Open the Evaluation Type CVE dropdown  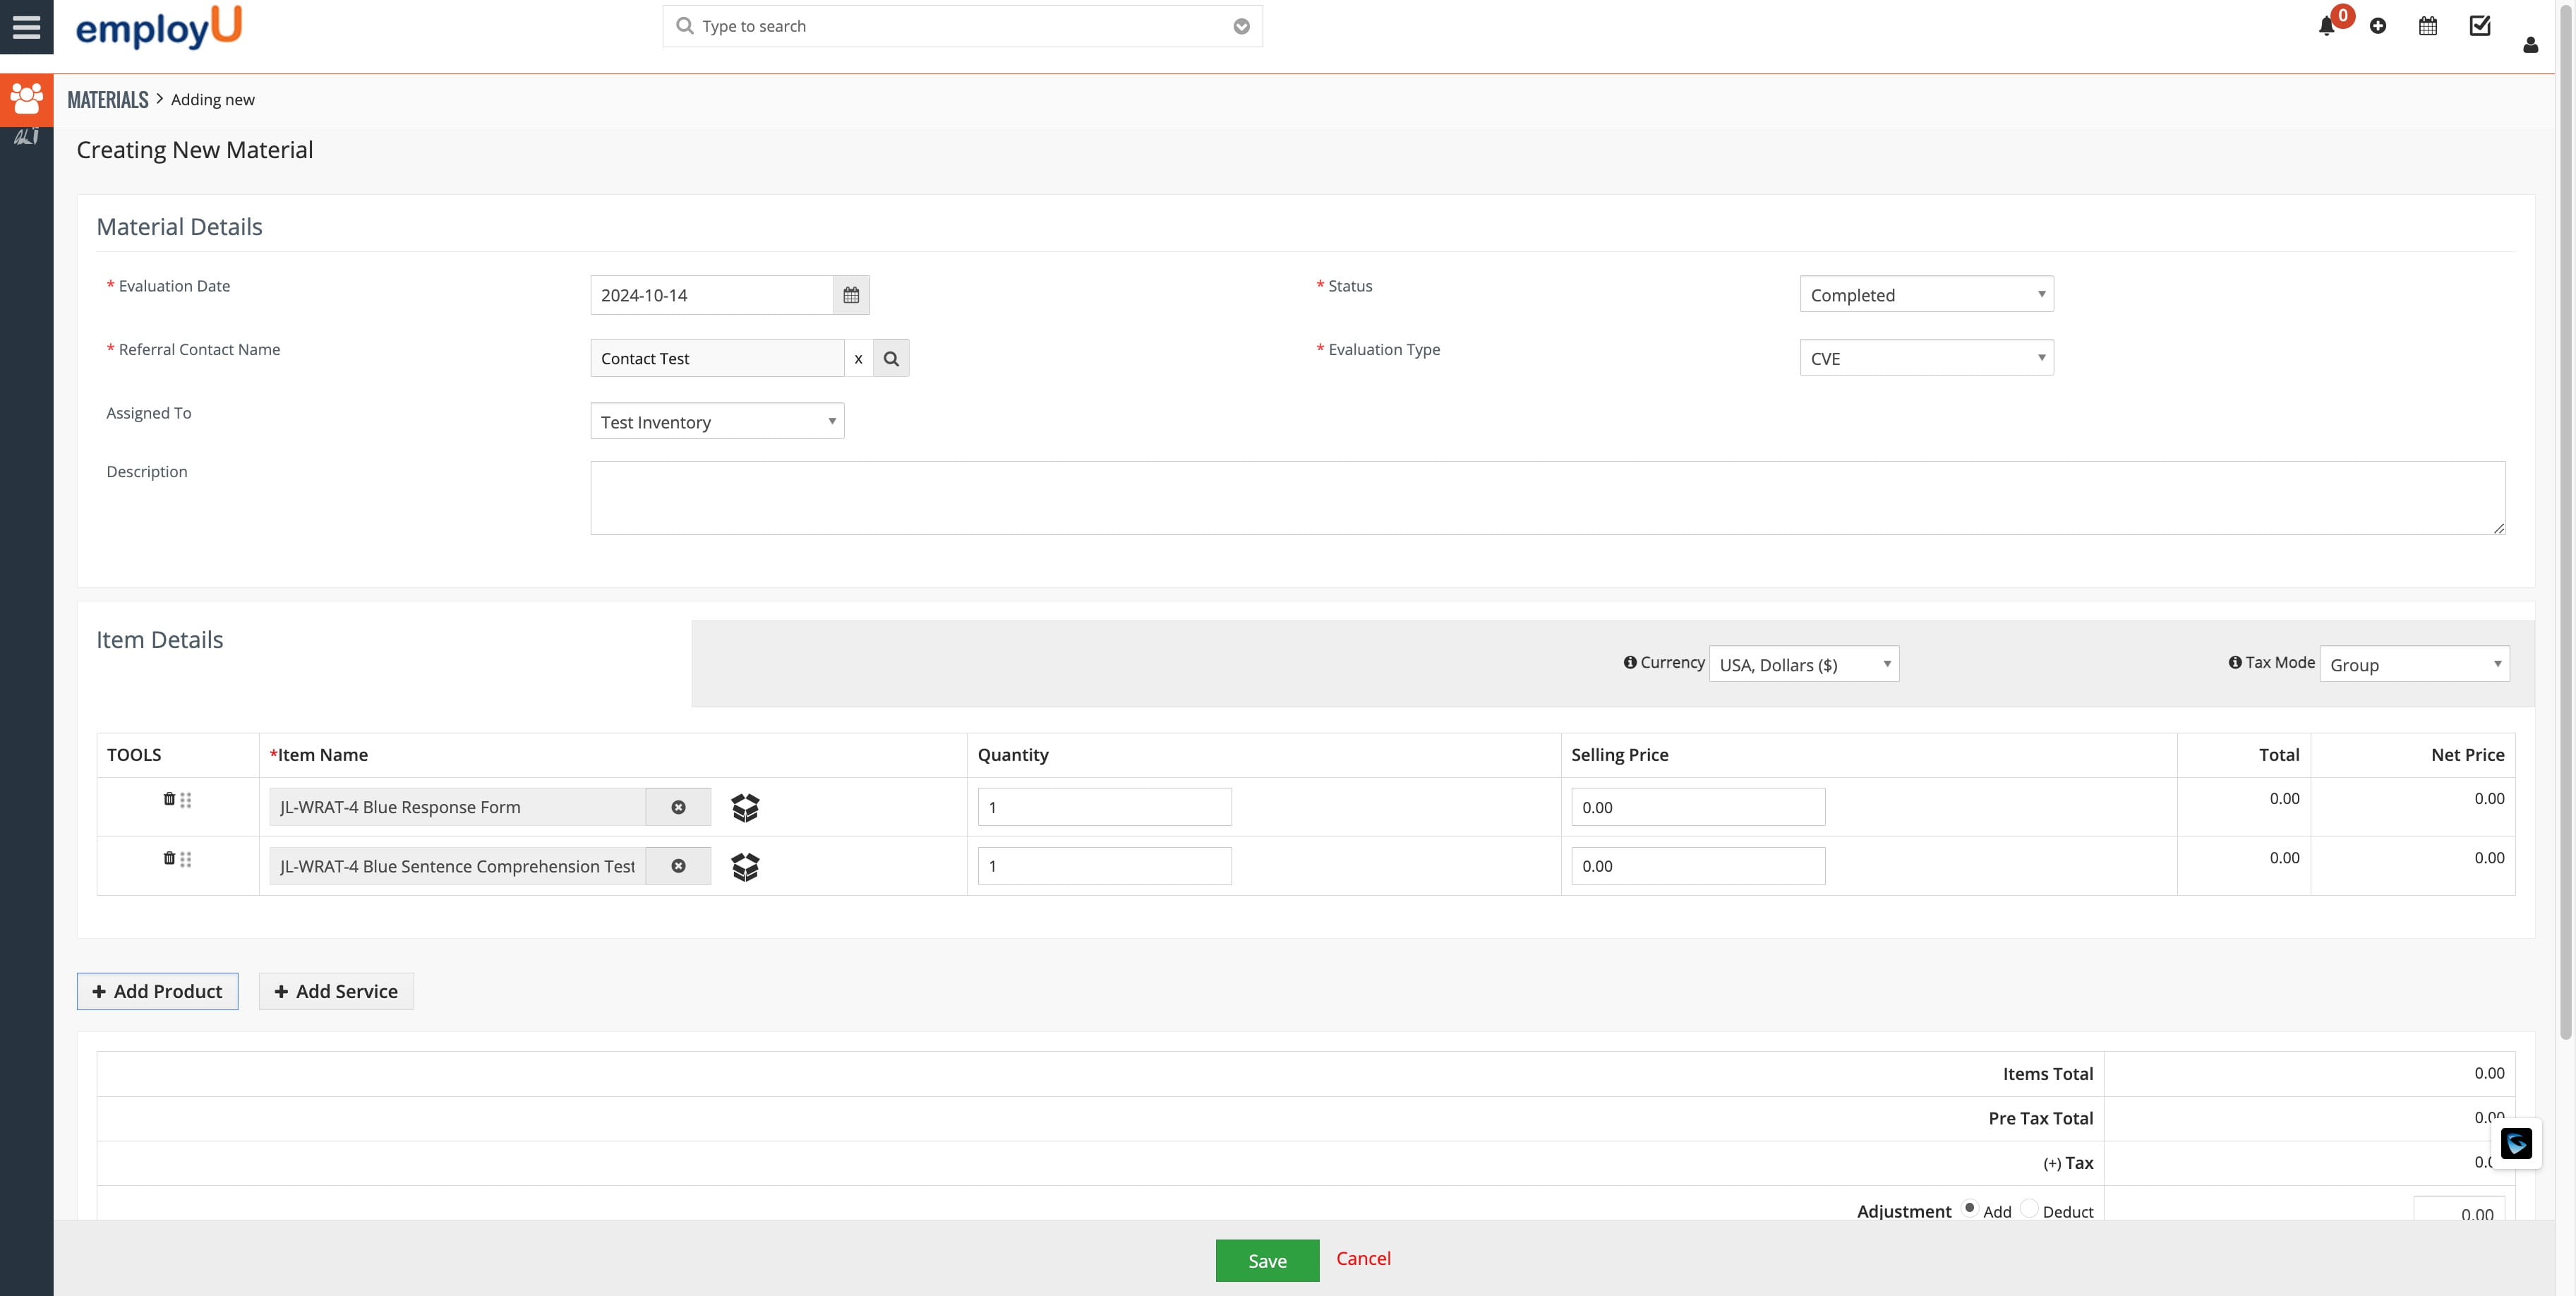click(1926, 358)
